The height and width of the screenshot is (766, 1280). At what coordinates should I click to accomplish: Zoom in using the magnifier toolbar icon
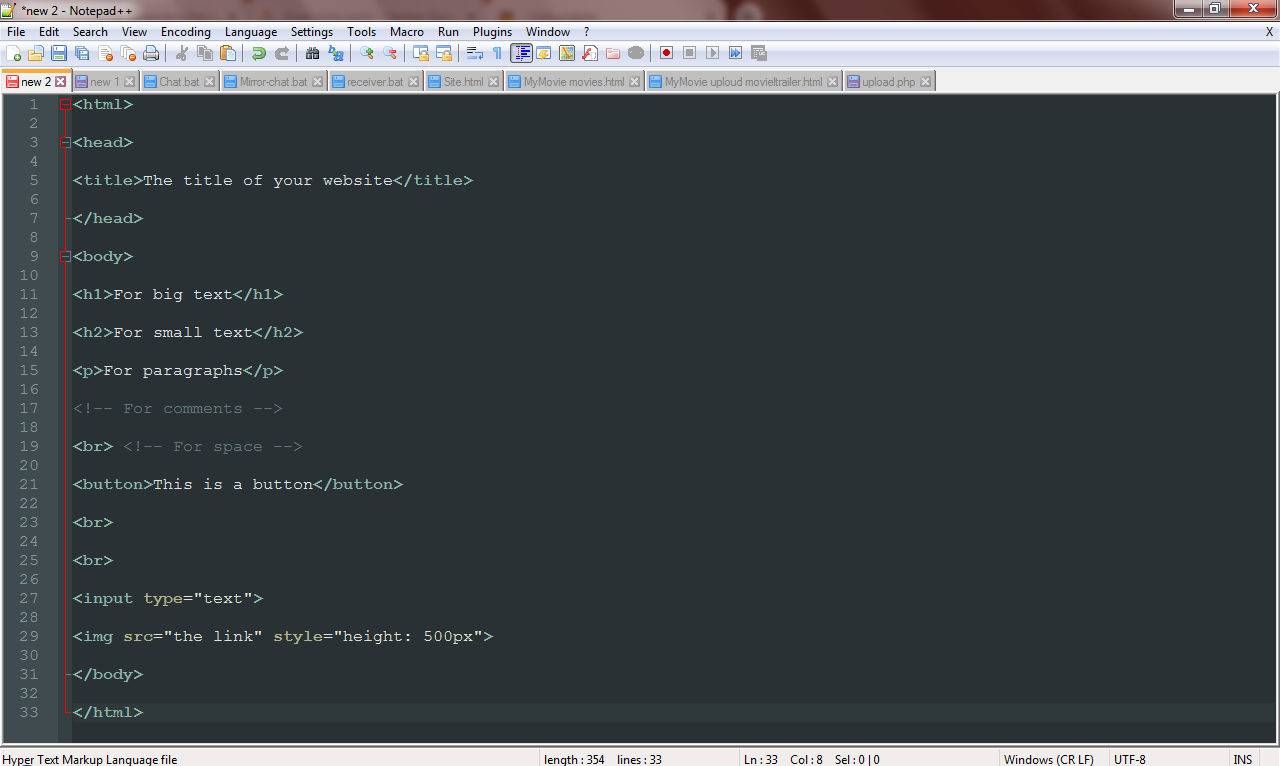[366, 52]
